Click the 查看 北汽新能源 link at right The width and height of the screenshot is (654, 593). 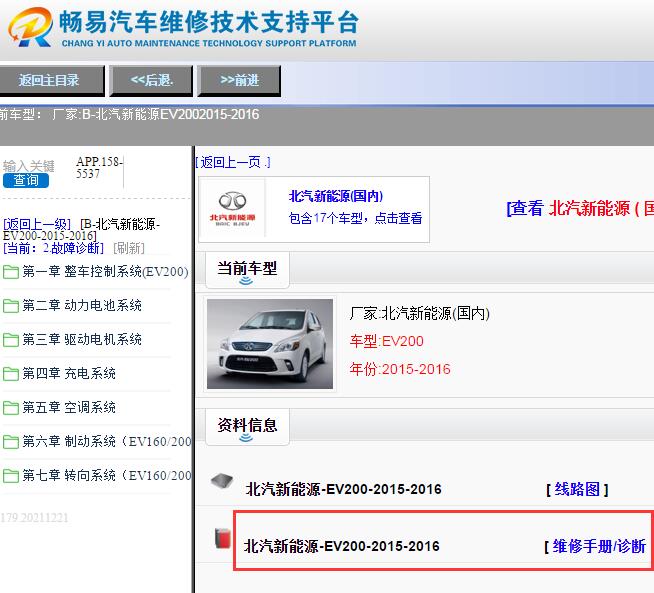[x=580, y=208]
